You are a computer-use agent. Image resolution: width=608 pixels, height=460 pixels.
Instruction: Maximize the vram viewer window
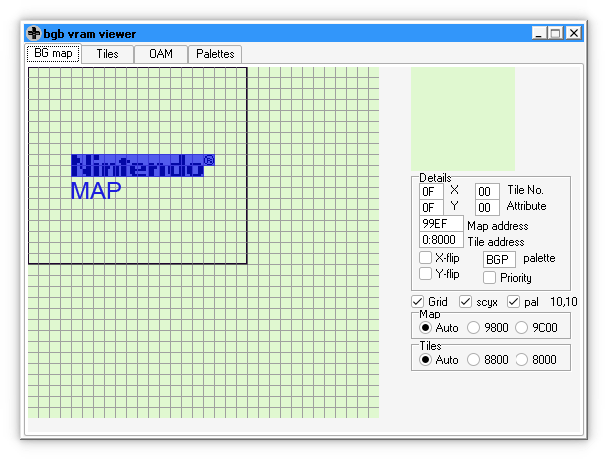555,33
